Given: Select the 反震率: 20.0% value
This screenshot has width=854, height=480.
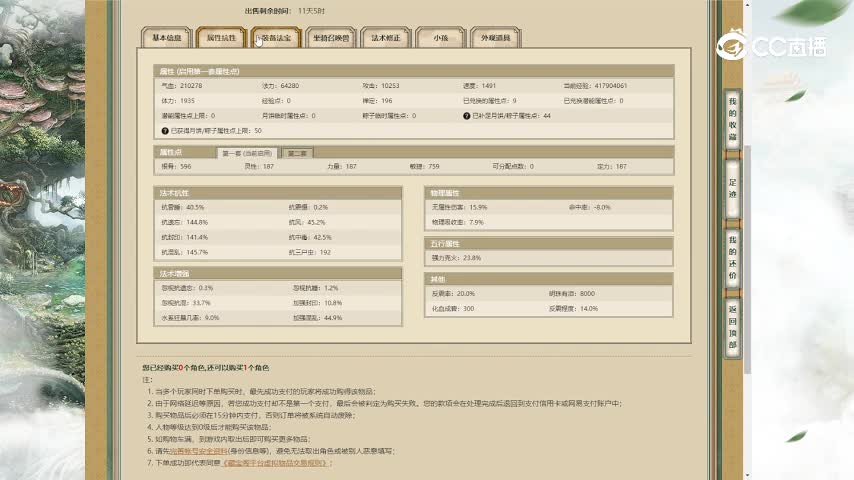Looking at the screenshot, I should tap(454, 294).
